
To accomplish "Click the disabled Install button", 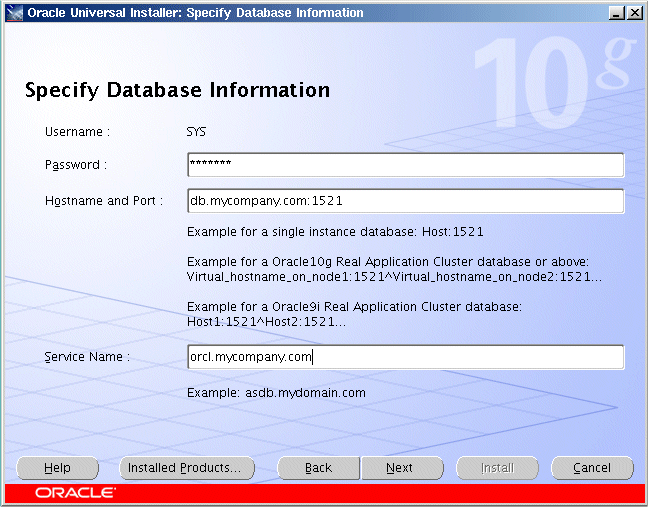I will (x=497, y=468).
